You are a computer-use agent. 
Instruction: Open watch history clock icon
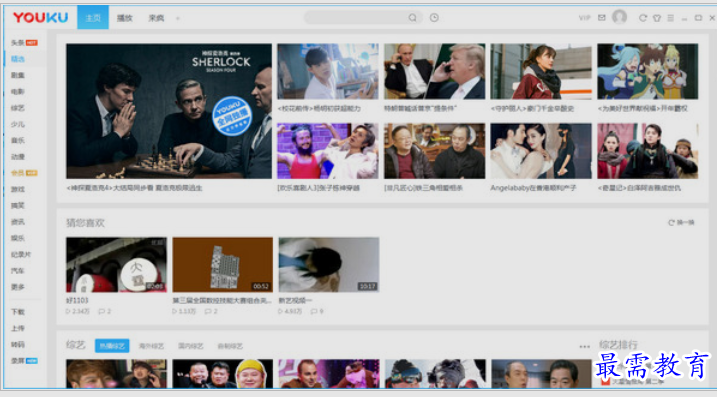pos(434,18)
